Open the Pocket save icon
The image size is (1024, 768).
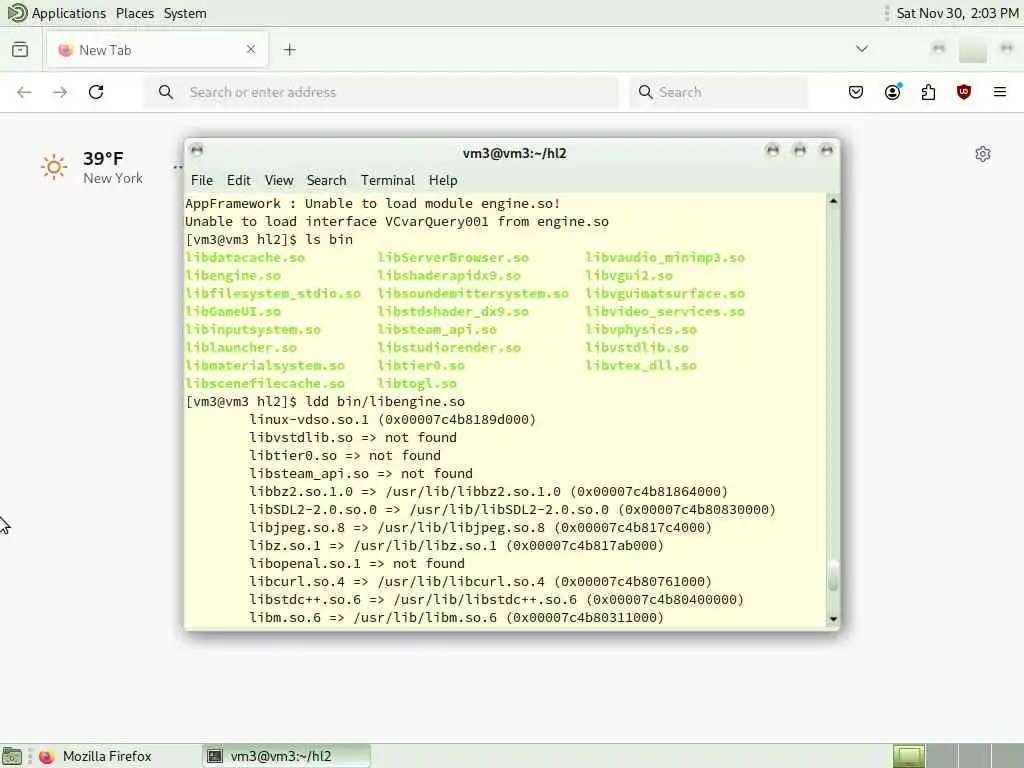tap(856, 92)
